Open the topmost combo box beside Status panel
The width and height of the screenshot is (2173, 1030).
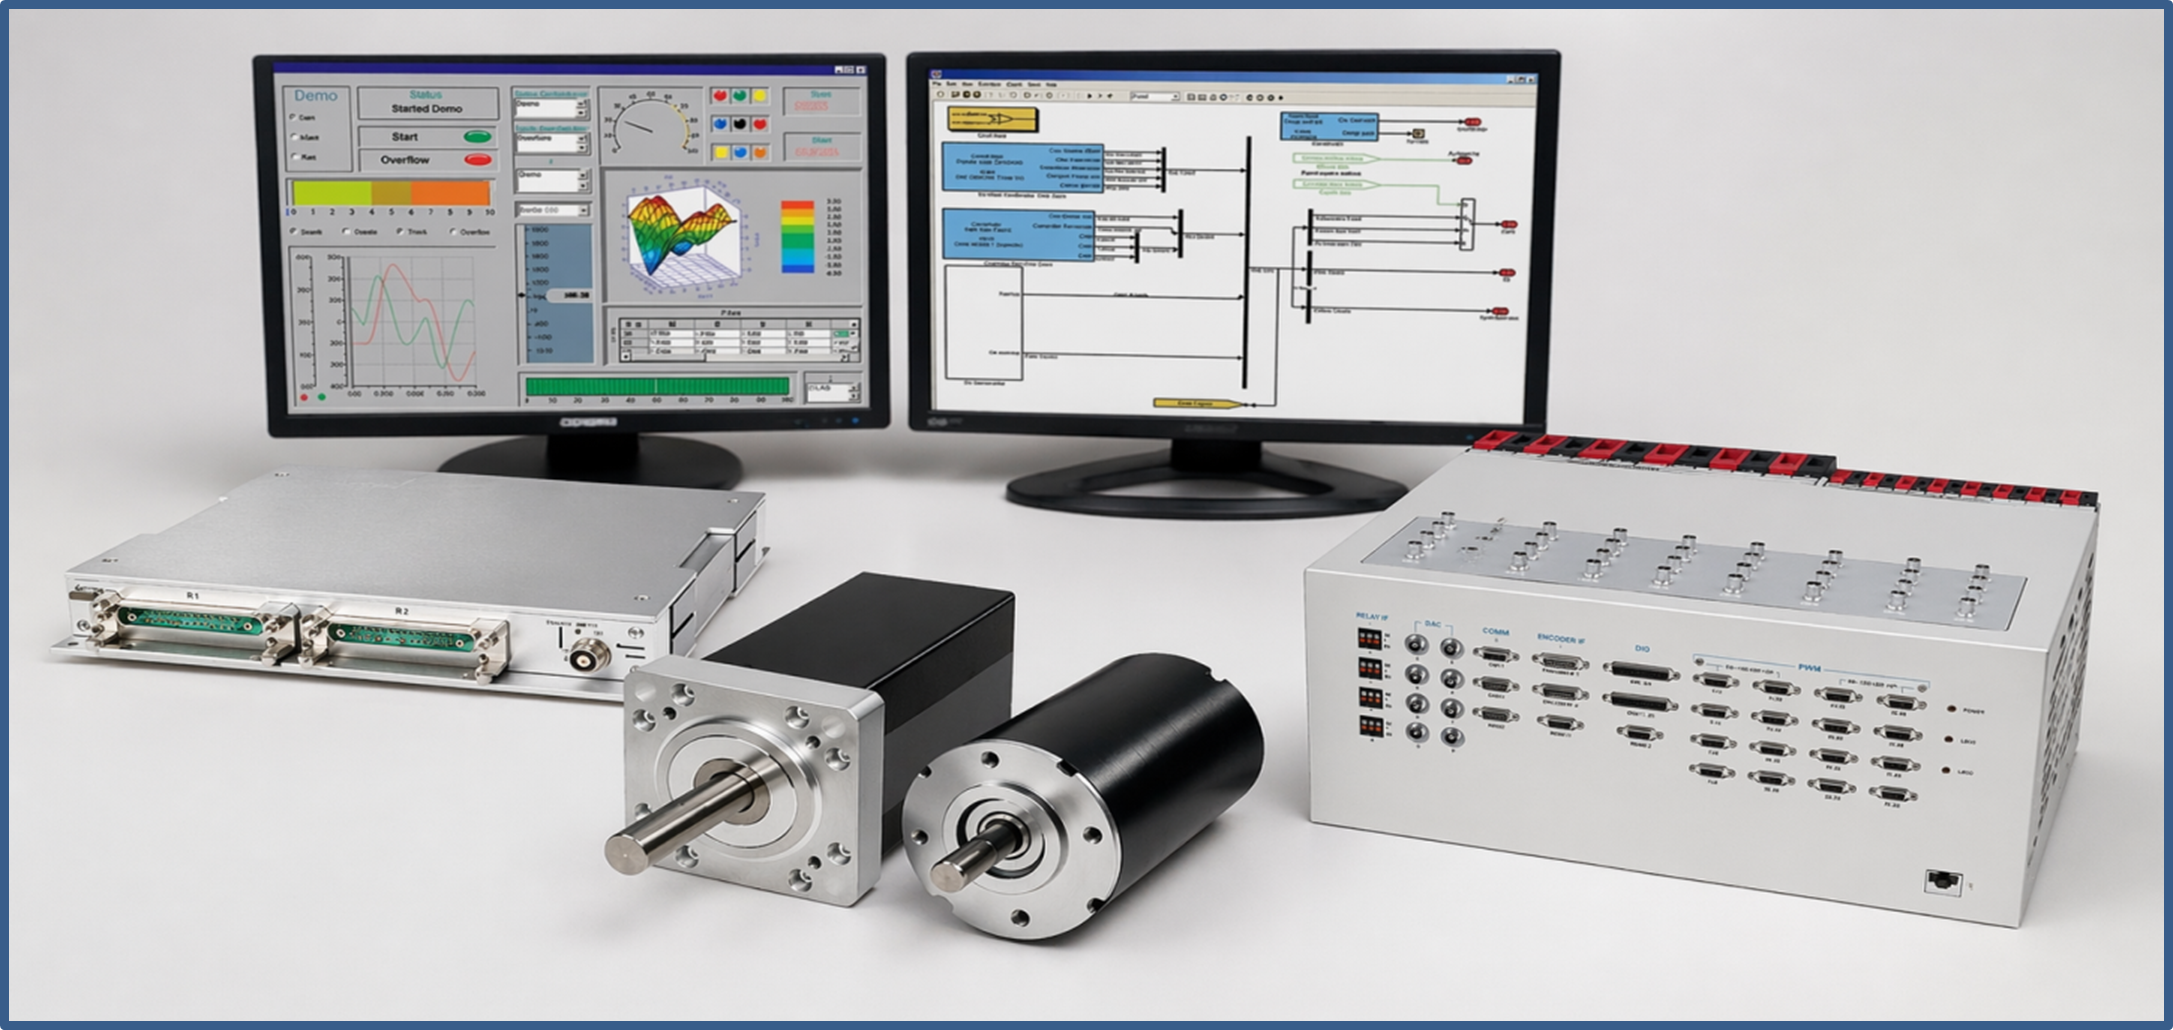[x=551, y=107]
